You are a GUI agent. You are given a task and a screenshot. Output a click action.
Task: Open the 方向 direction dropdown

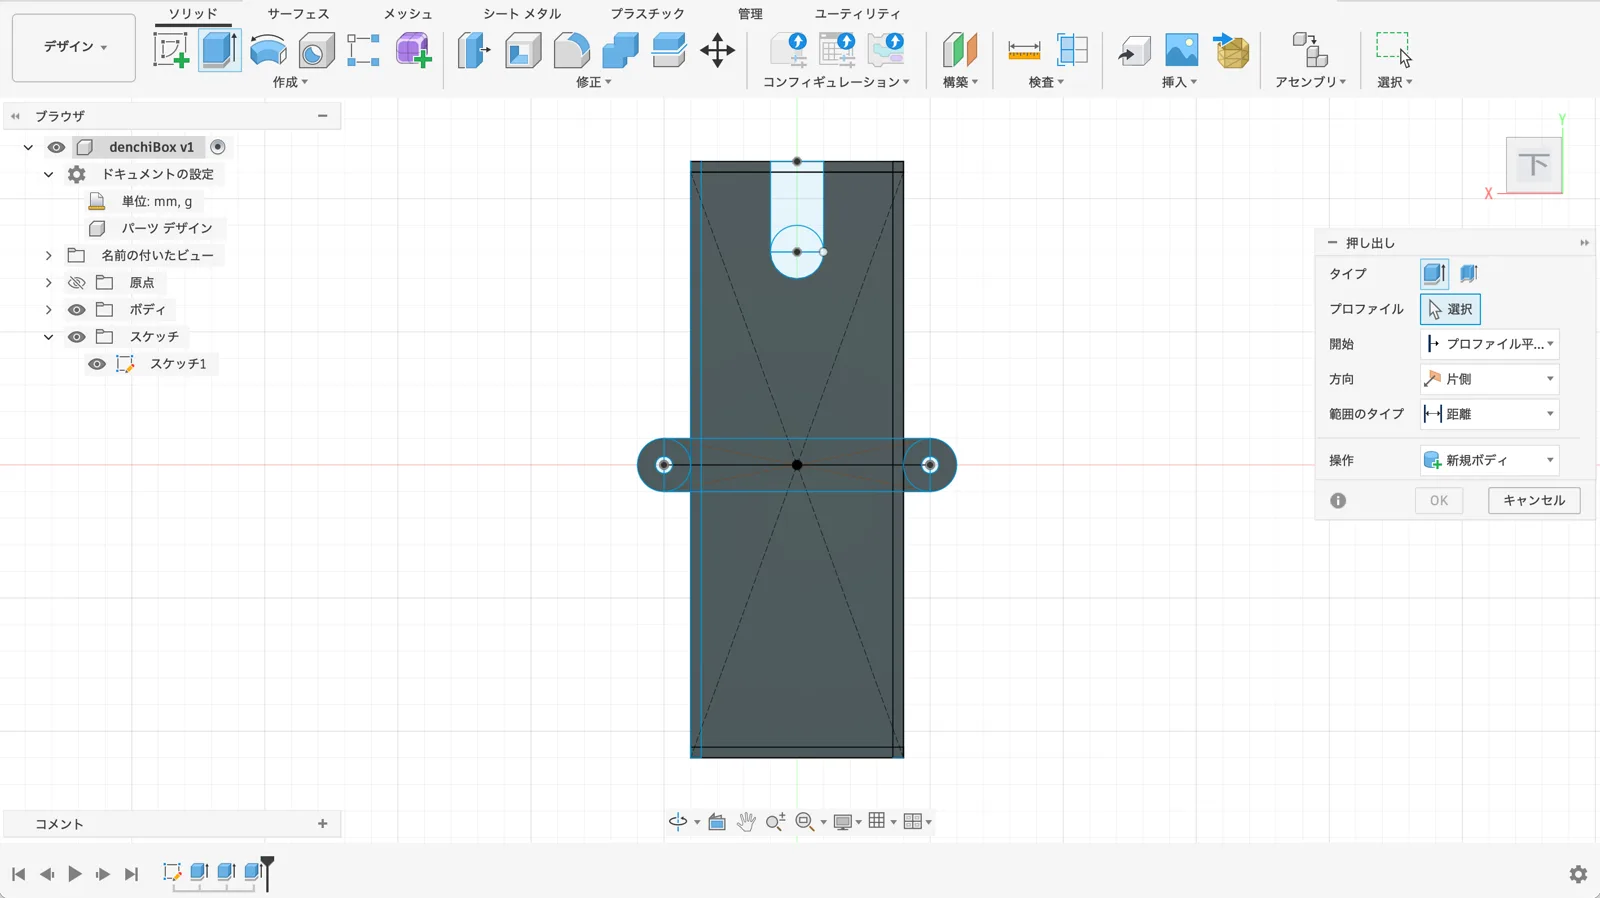pos(1490,379)
